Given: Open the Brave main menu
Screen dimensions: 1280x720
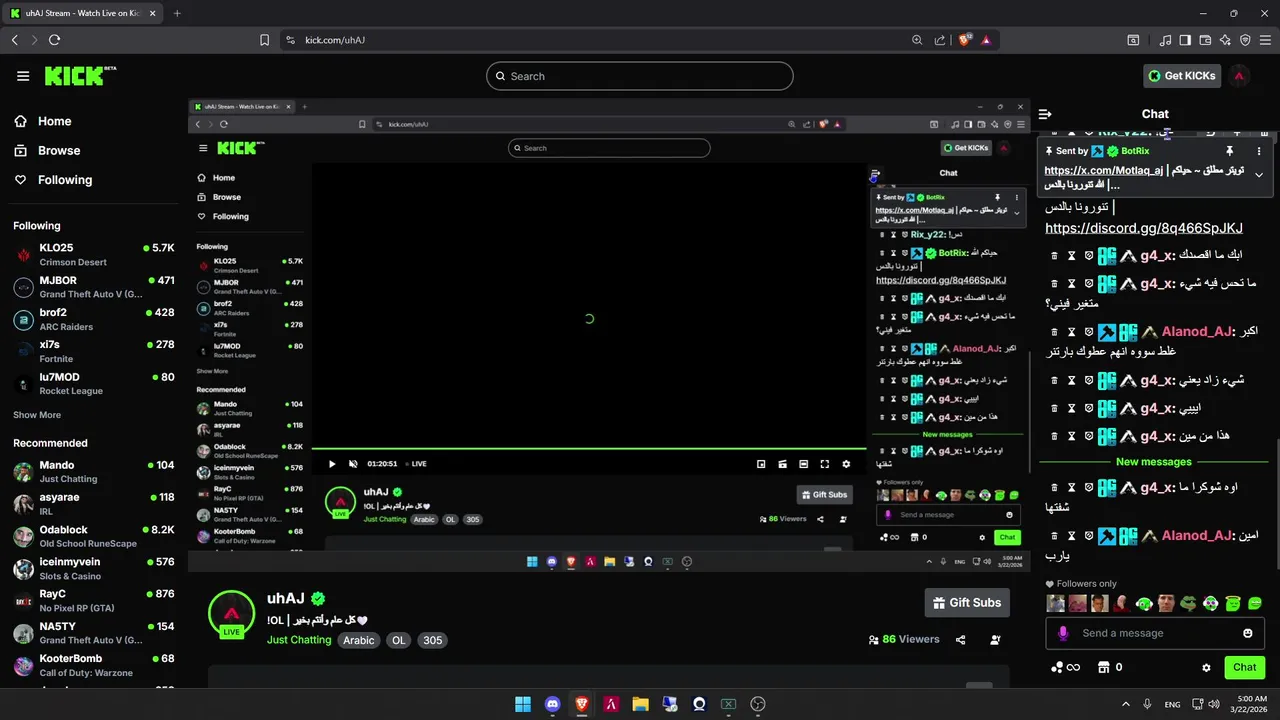Looking at the screenshot, I should click(1265, 40).
